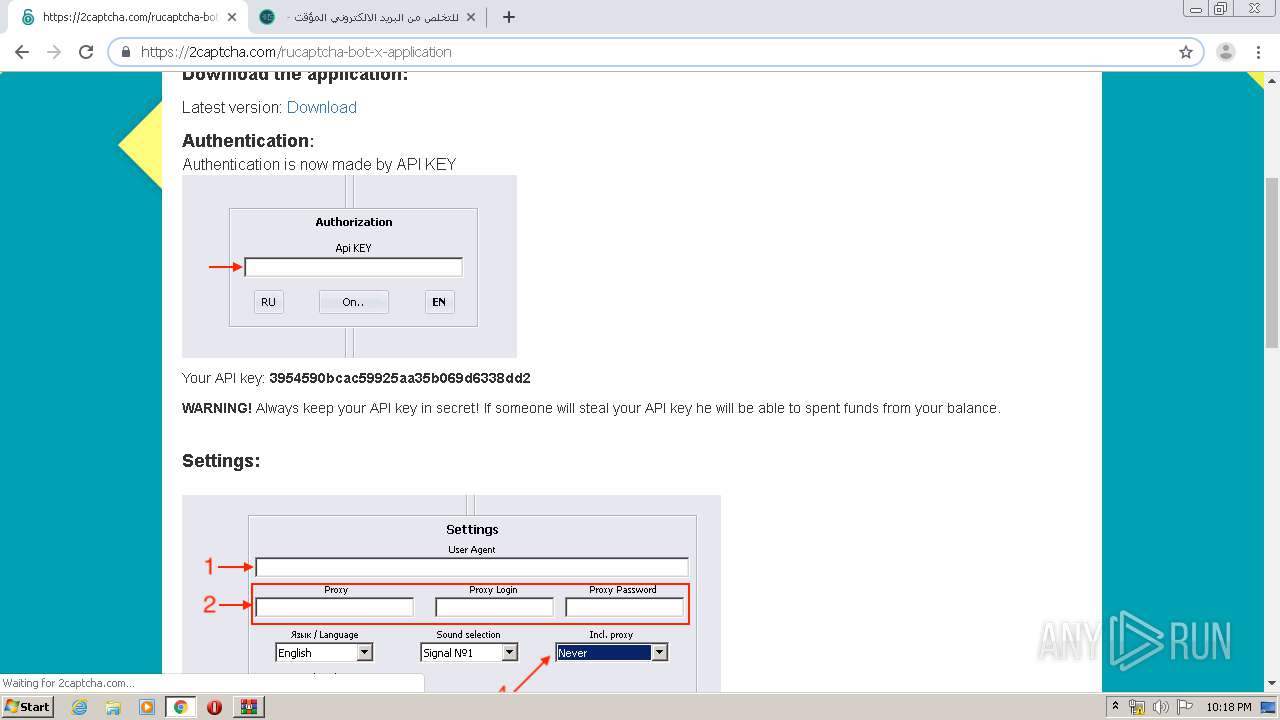Click the Settings screenshot image
1280x720 pixels.
point(451,593)
